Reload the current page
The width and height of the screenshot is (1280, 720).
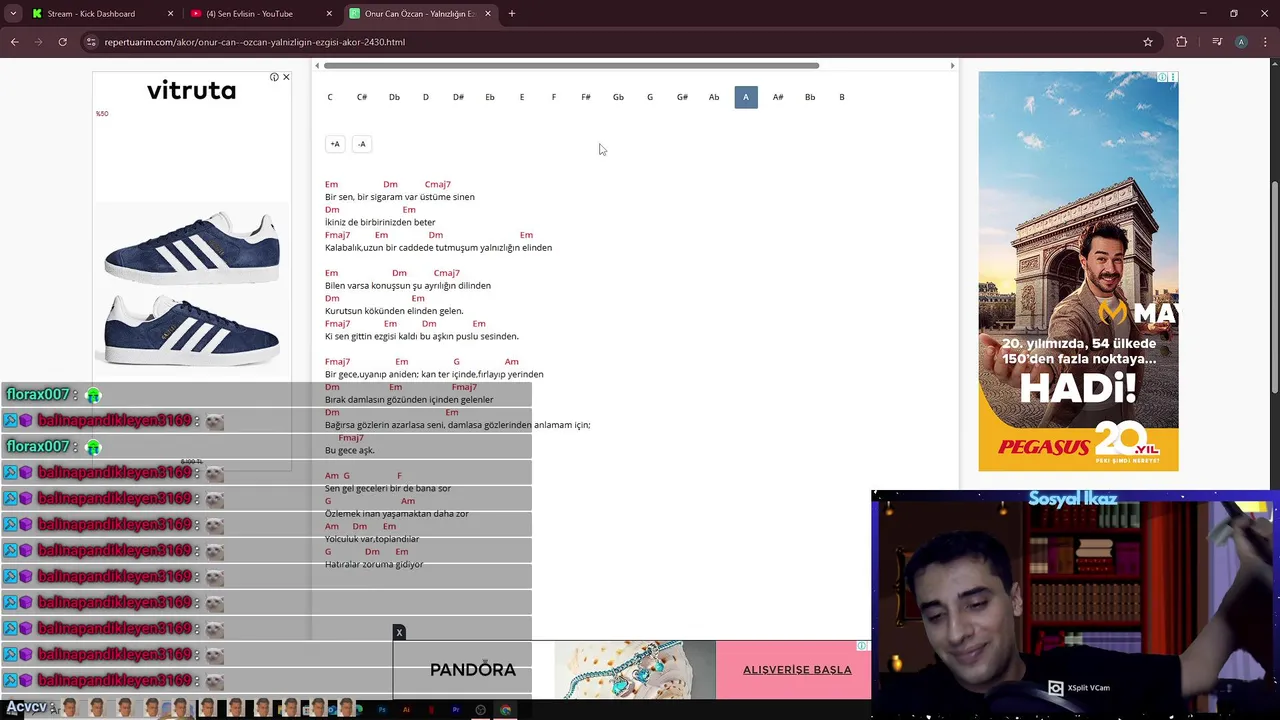point(62,42)
